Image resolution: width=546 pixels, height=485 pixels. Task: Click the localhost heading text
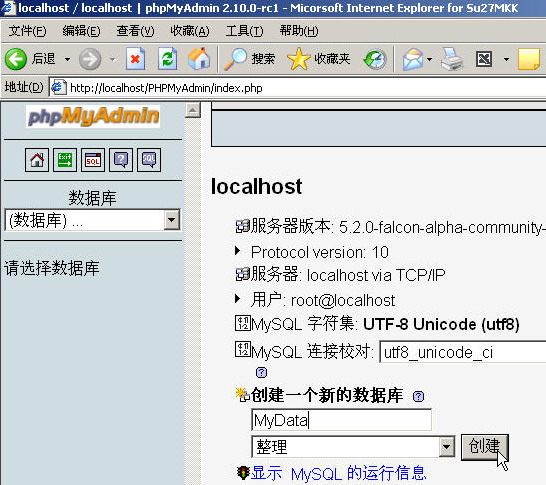click(256, 186)
